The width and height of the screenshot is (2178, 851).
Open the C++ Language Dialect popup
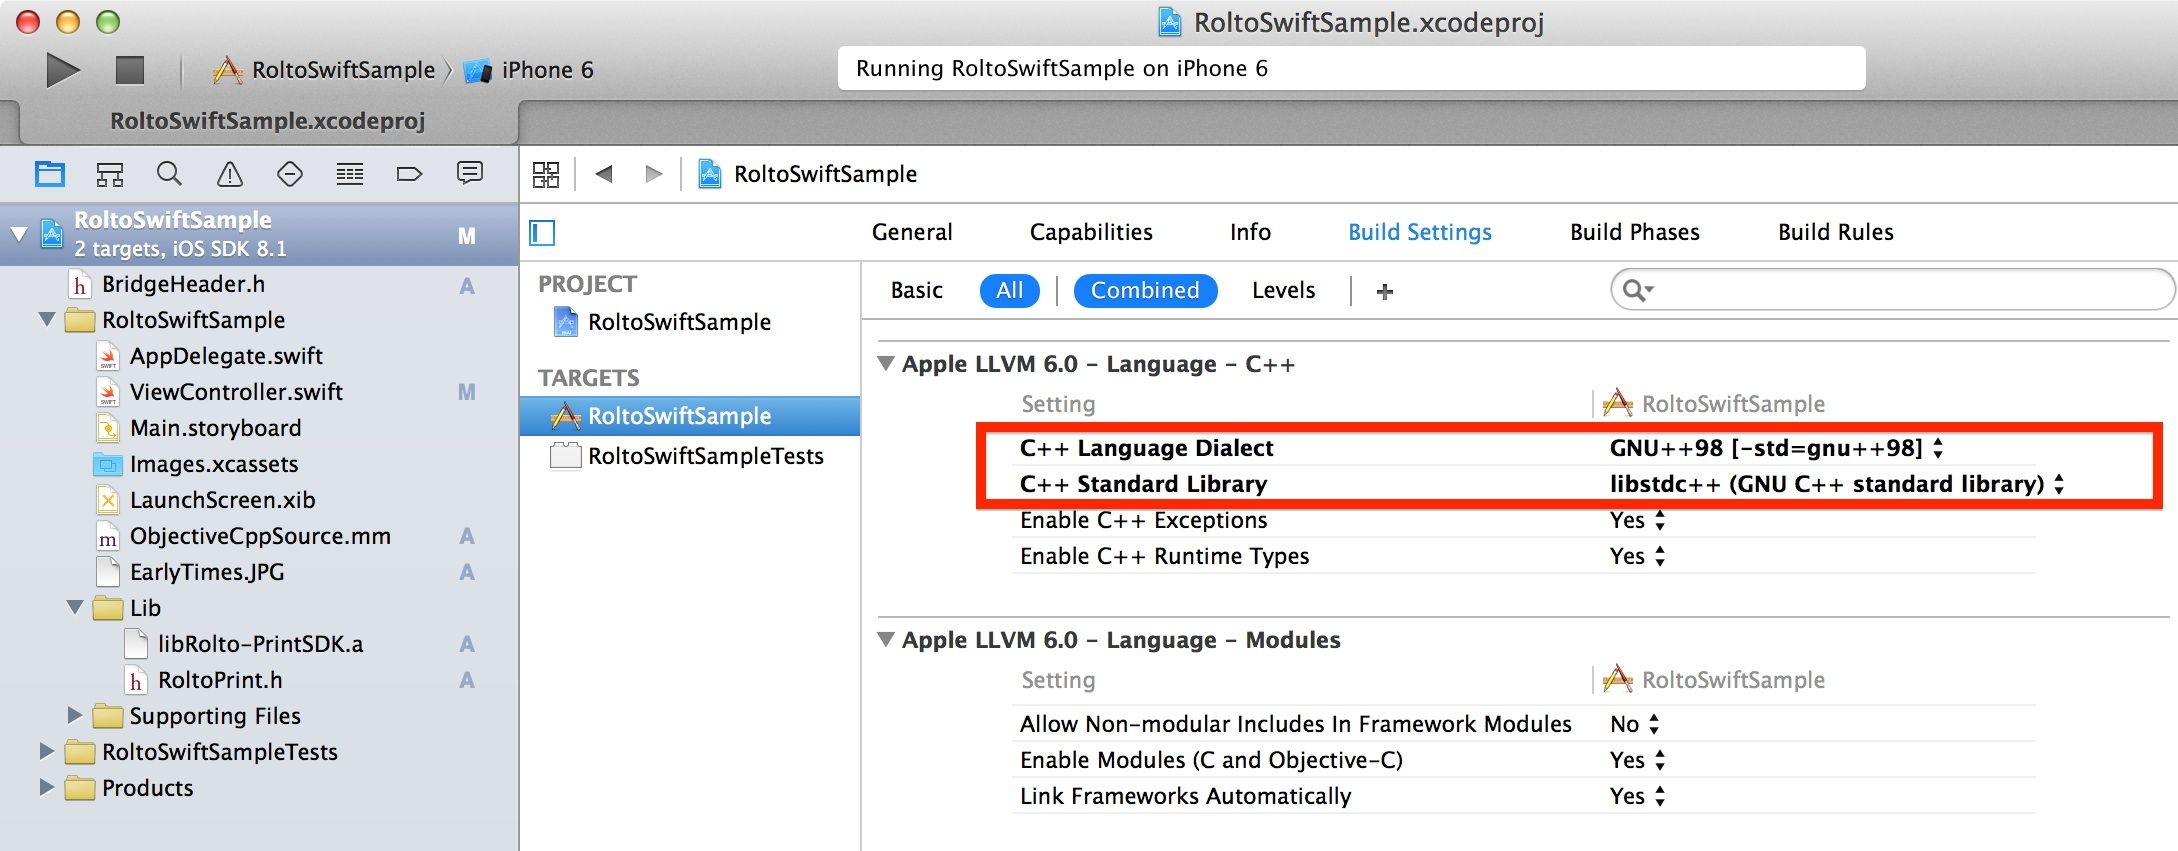(x=1776, y=448)
